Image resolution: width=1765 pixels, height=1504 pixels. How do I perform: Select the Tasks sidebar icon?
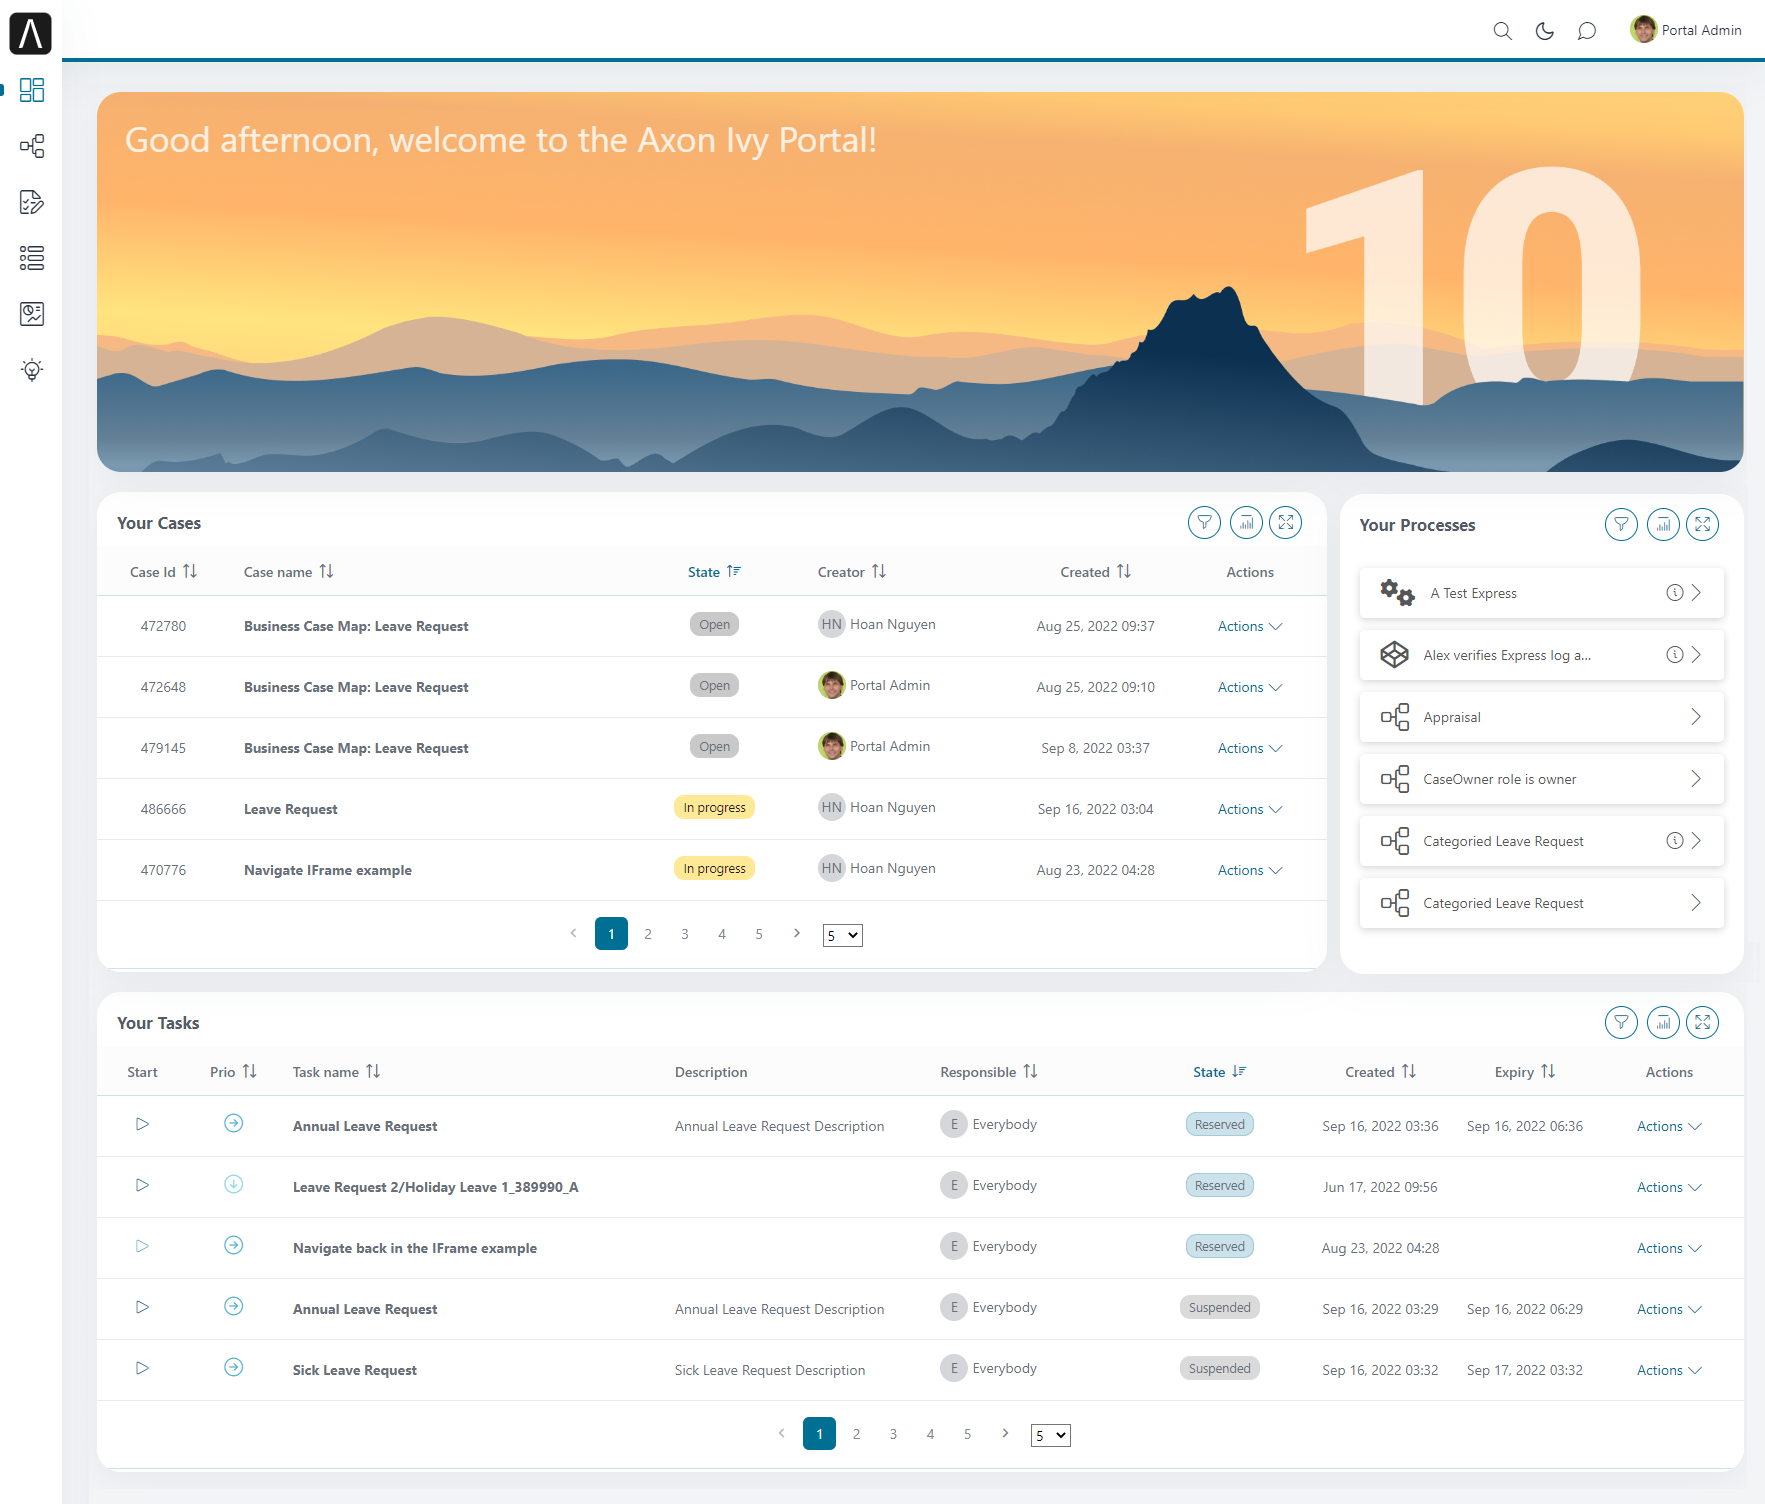coord(32,202)
